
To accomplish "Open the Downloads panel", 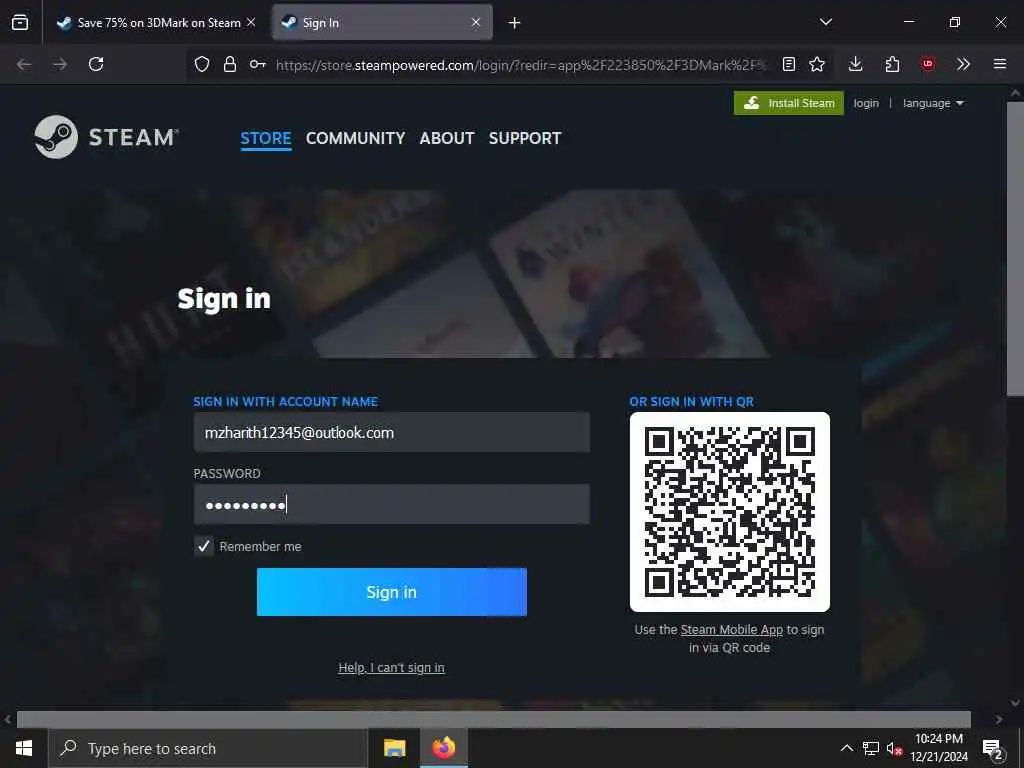I will [x=856, y=64].
